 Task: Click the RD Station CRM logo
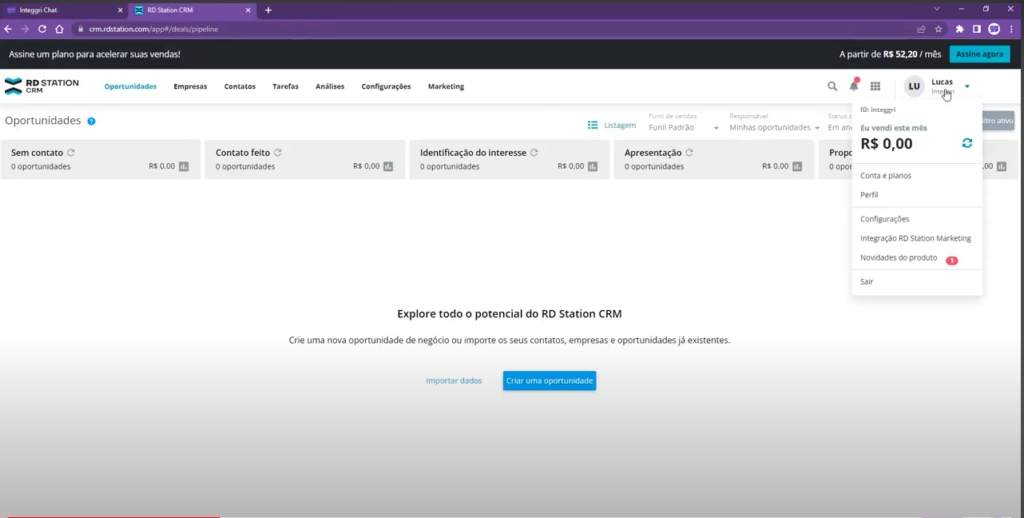[41, 86]
